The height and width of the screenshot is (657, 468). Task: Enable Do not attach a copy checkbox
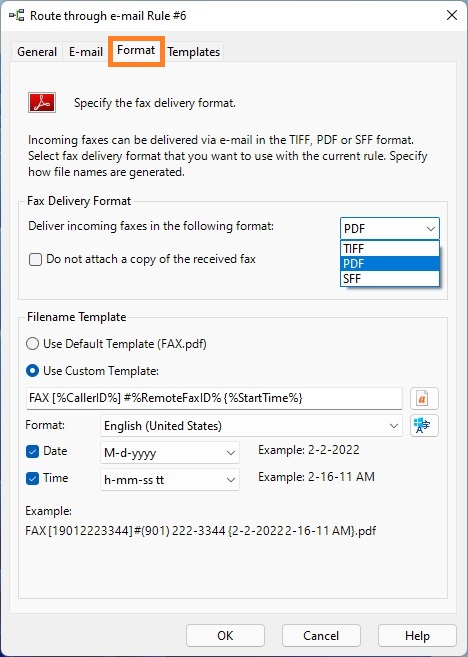35,259
